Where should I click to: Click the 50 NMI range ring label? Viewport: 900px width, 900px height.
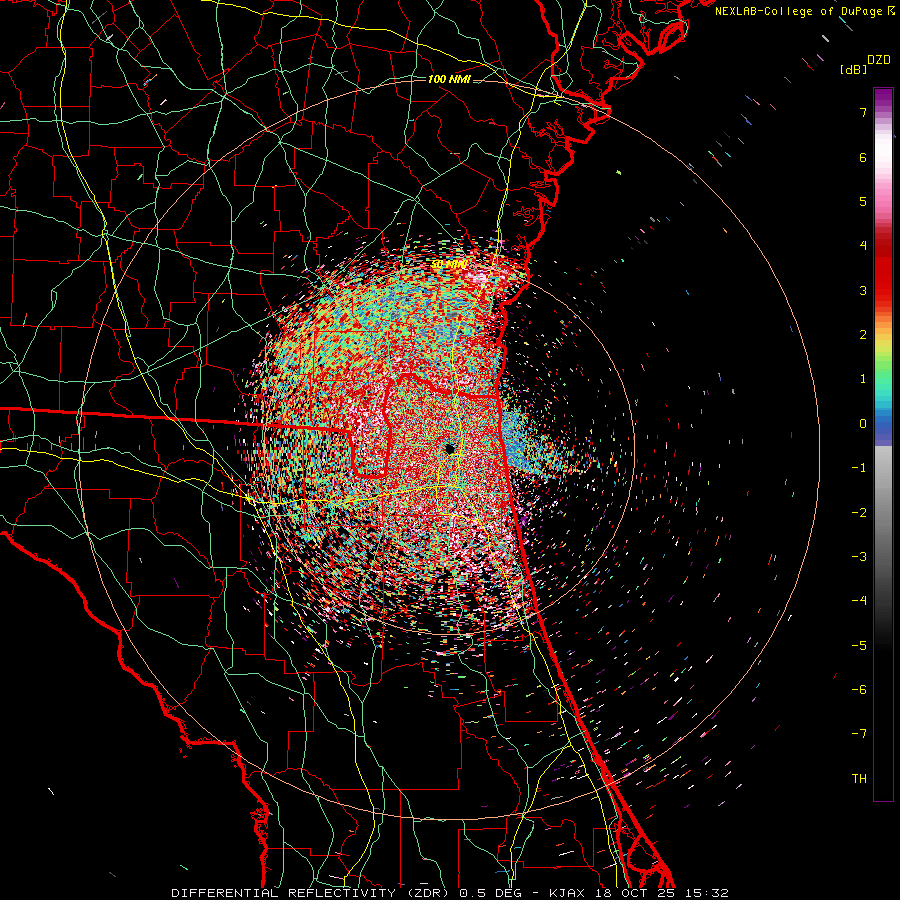click(x=449, y=265)
